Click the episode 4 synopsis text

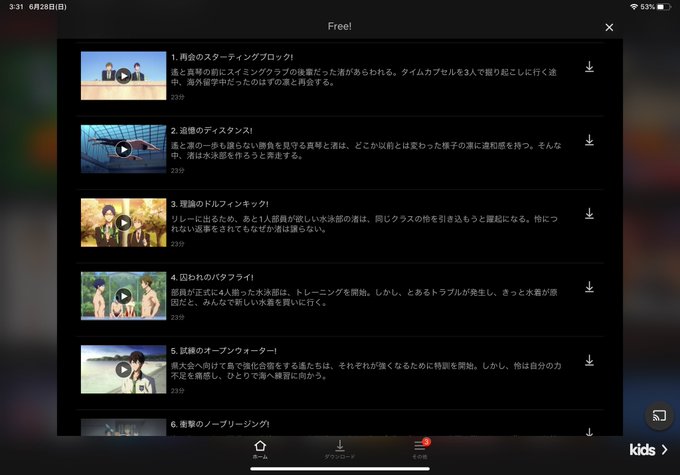(x=364, y=297)
